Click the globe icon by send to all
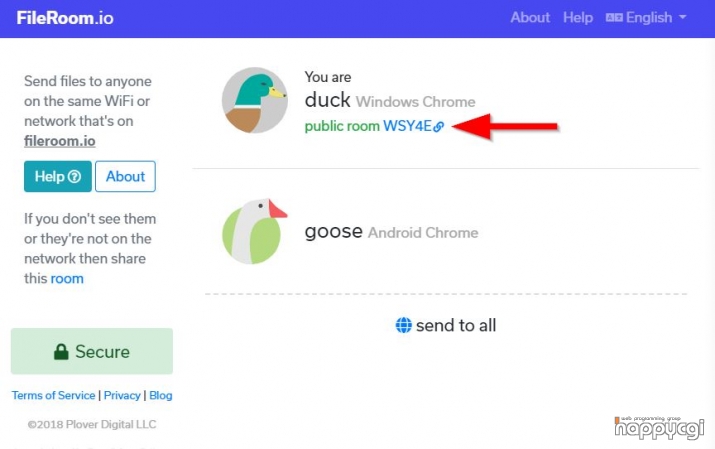The width and height of the screenshot is (715, 449). click(x=404, y=325)
